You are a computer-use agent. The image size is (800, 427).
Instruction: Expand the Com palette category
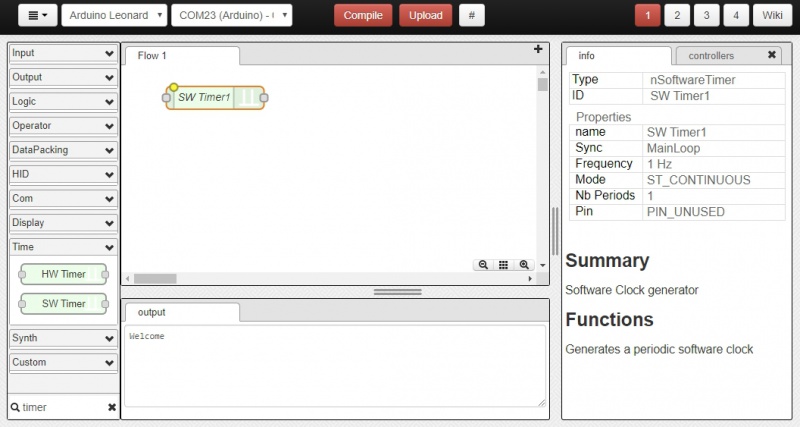click(x=63, y=198)
